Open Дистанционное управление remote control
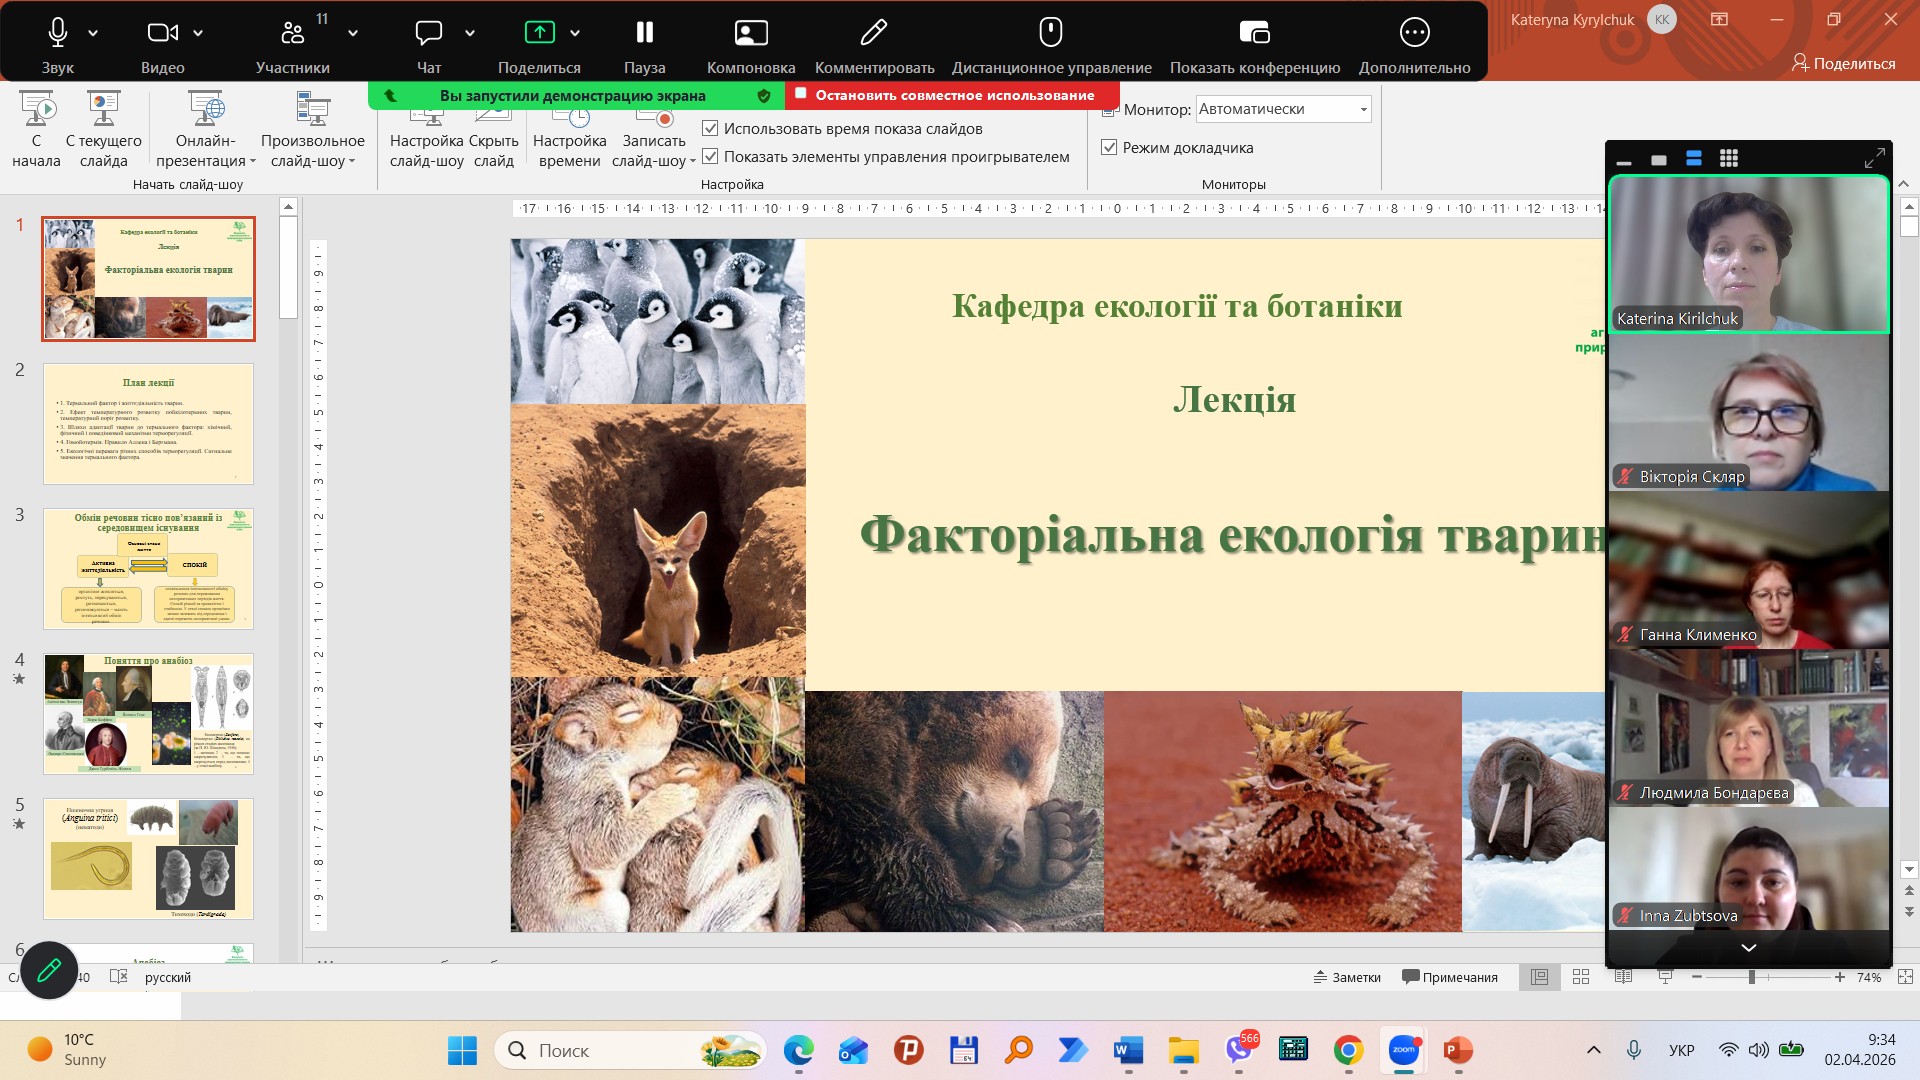 [1051, 34]
